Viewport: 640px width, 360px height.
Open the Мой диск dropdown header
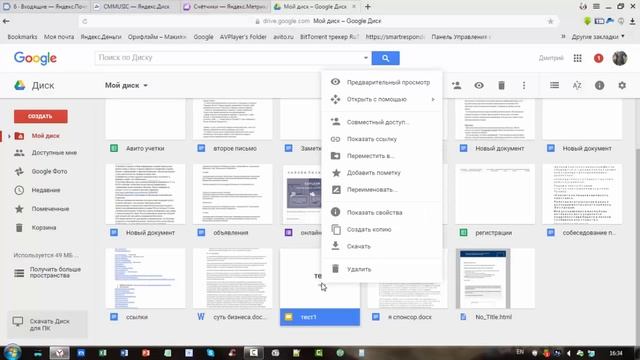(127, 85)
